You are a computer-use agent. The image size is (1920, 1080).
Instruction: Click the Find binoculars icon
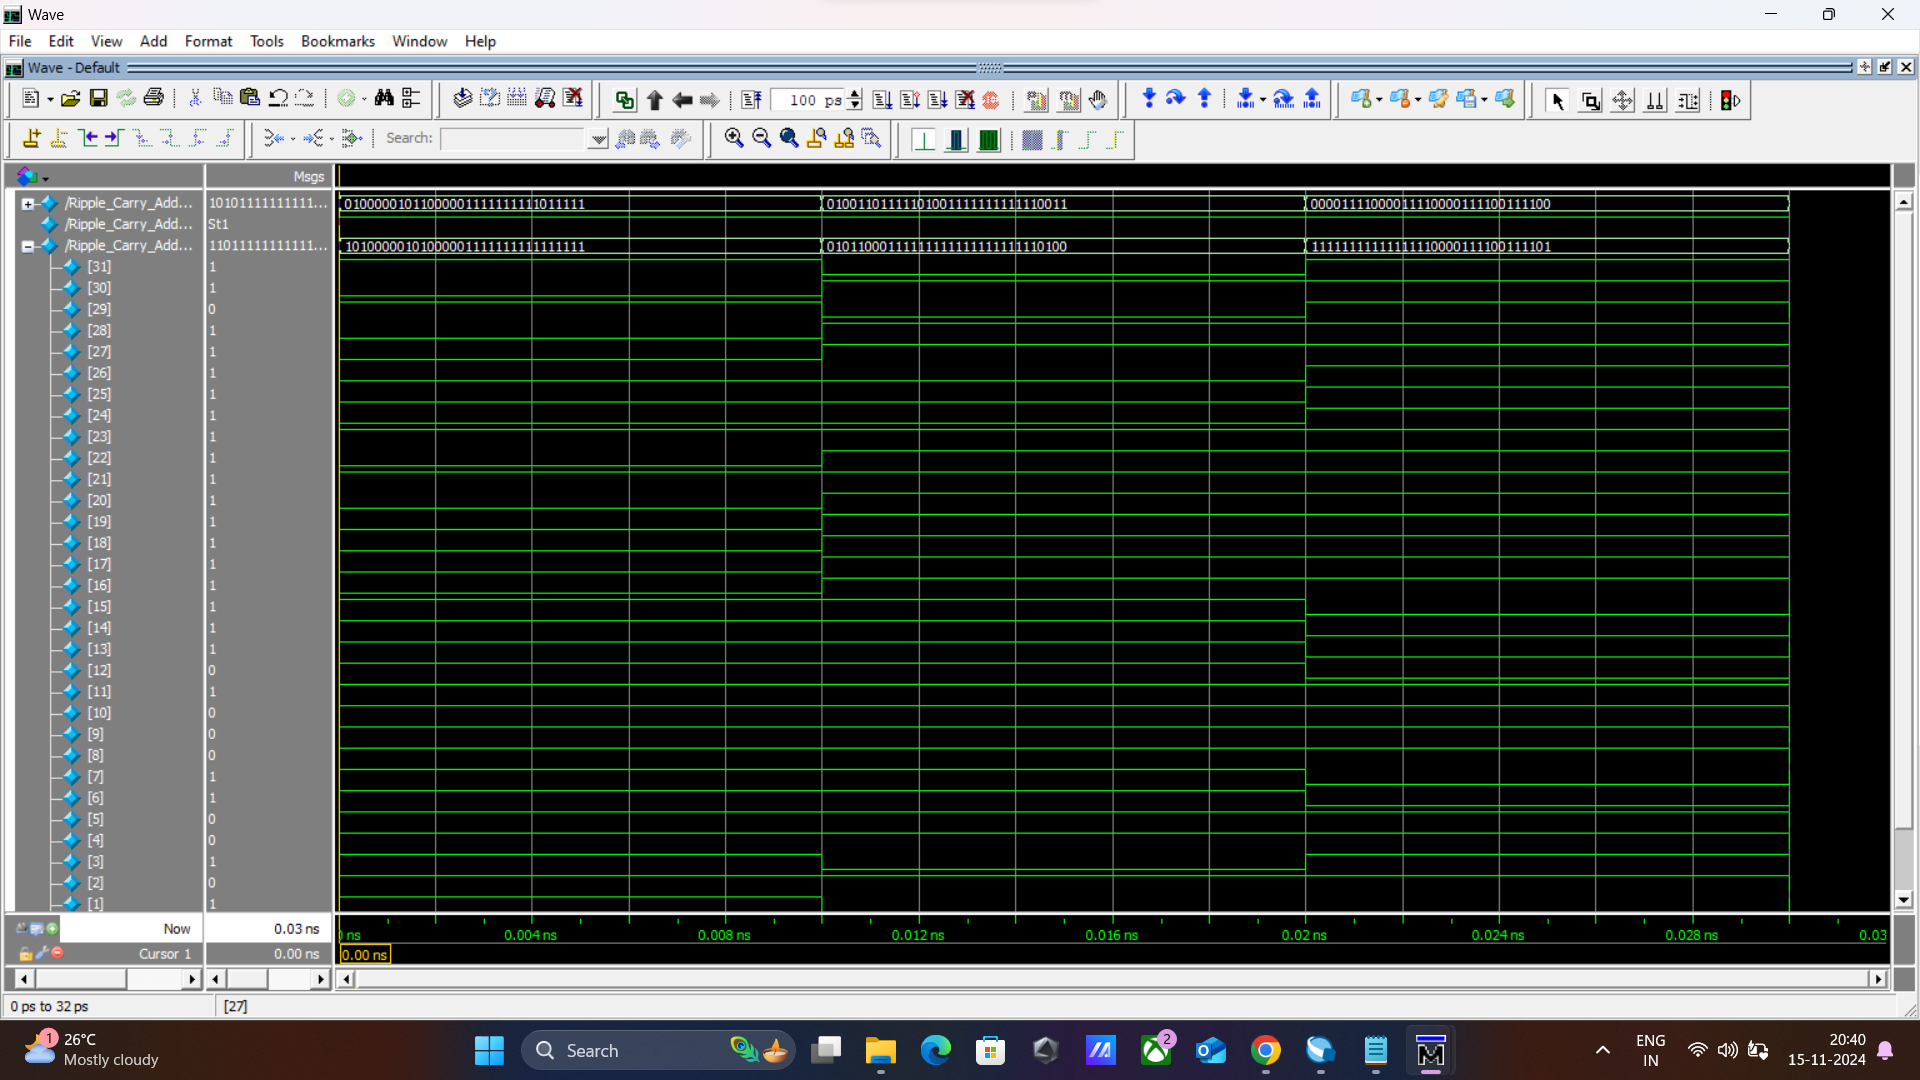point(384,98)
